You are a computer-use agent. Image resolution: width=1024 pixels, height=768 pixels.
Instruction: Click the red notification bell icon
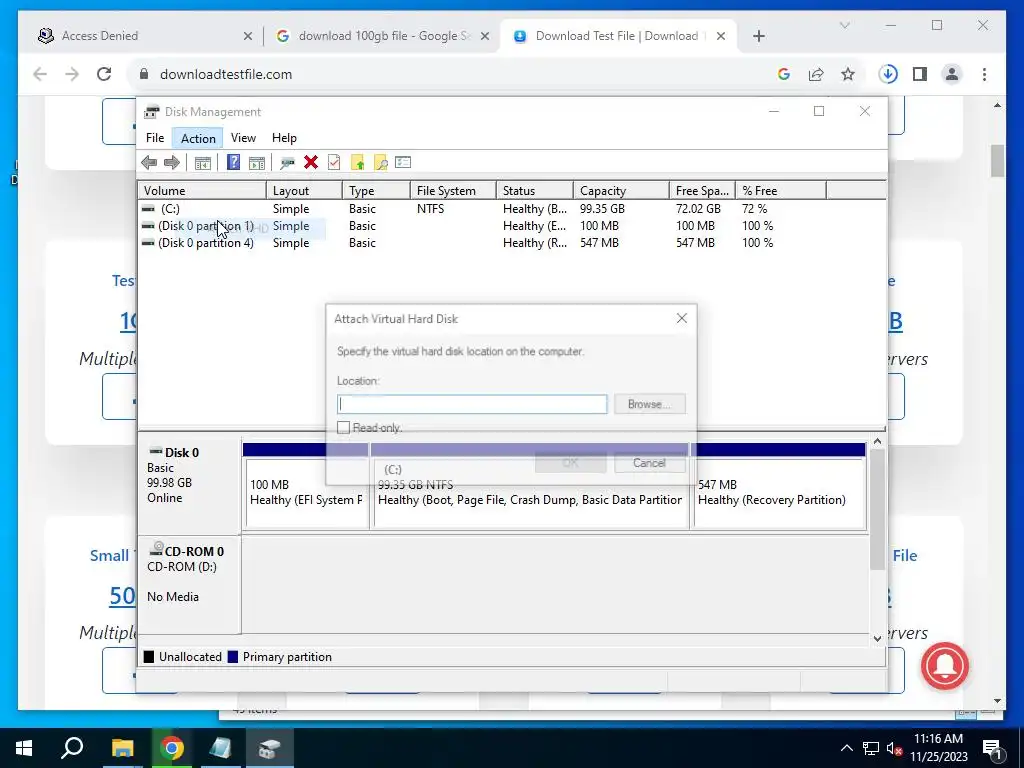coord(945,666)
